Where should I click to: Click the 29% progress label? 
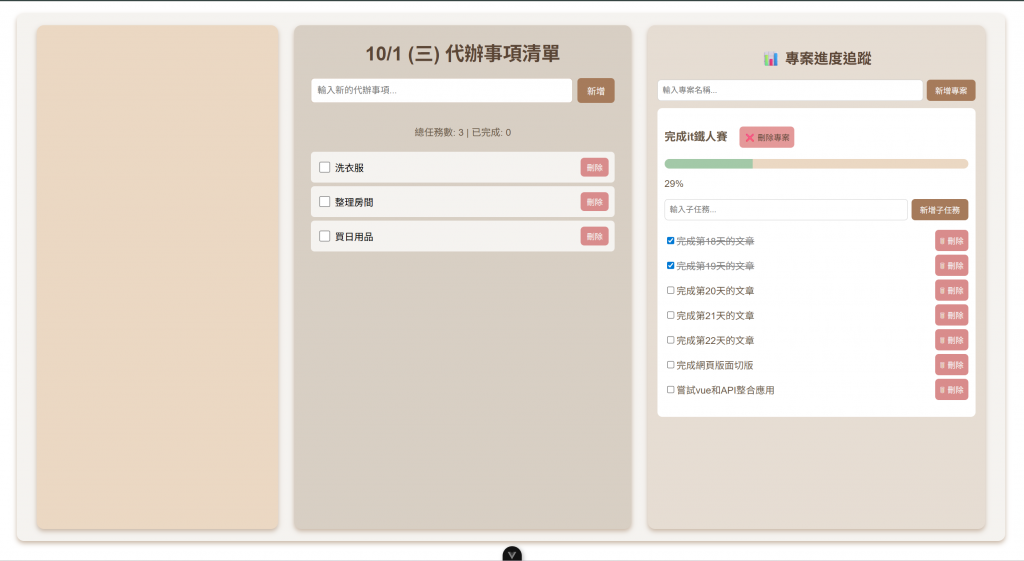tap(674, 184)
